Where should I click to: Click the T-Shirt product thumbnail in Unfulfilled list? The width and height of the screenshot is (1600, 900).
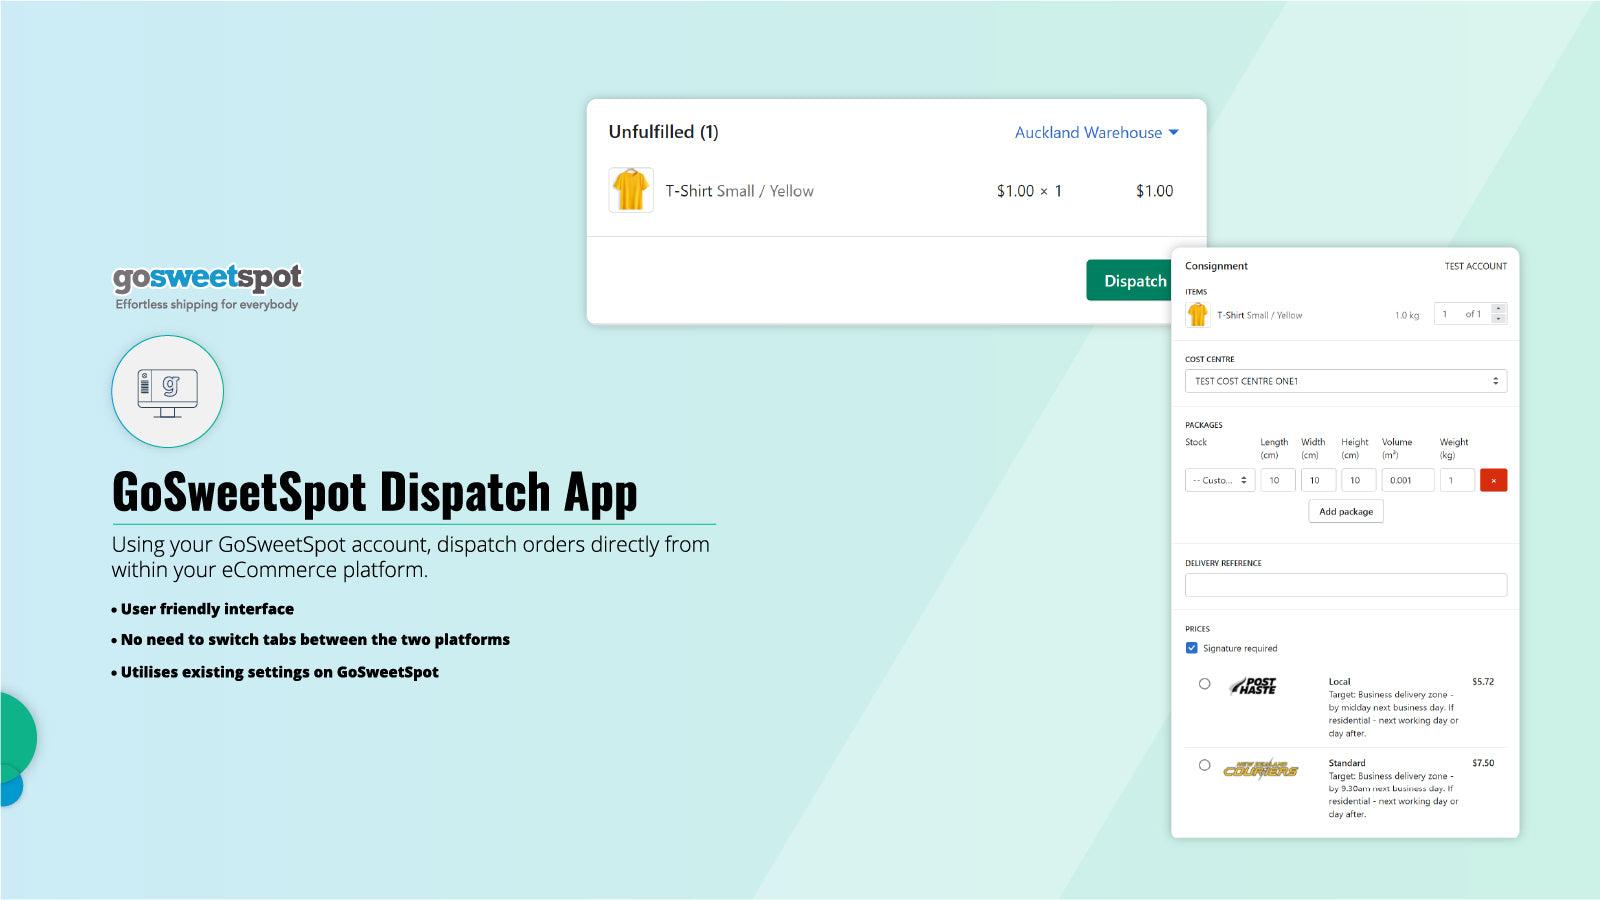[630, 190]
